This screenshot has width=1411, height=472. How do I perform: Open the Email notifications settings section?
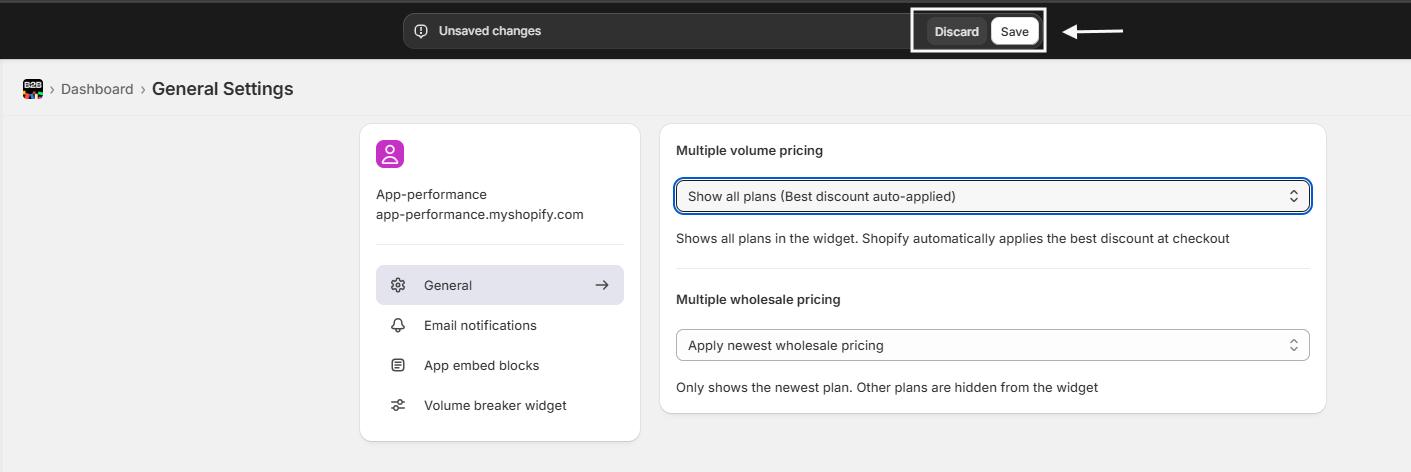(480, 325)
